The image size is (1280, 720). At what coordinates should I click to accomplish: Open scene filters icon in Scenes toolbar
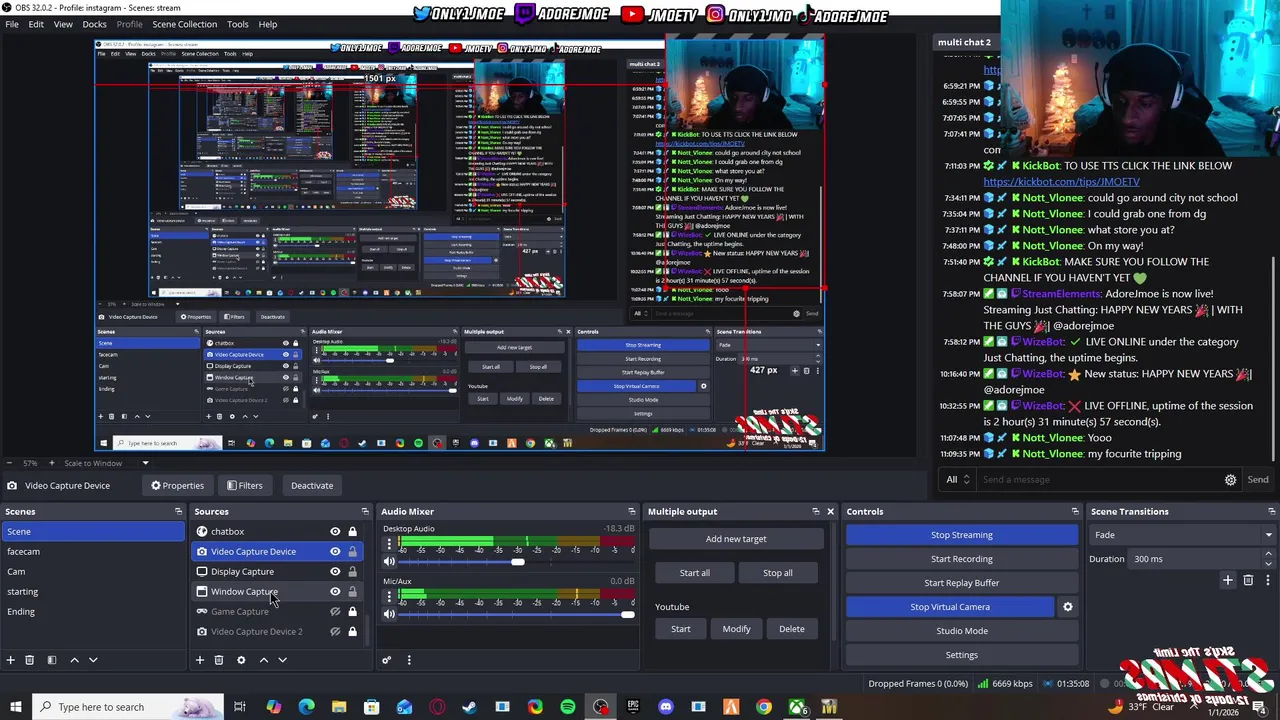pos(51,660)
